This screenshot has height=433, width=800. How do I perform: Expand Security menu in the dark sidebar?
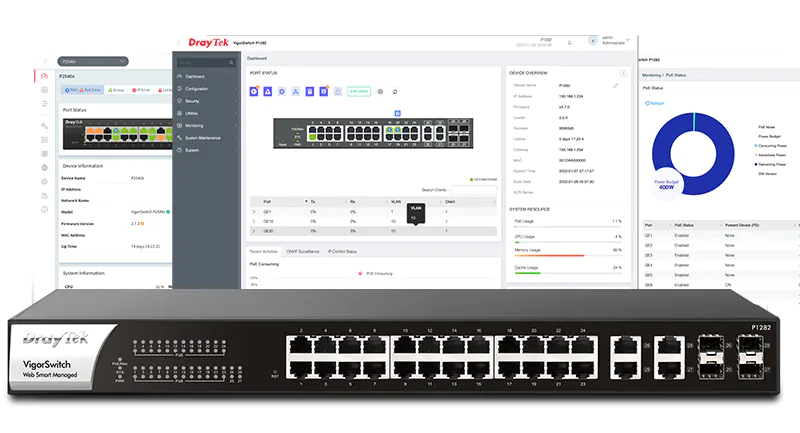[x=207, y=101]
